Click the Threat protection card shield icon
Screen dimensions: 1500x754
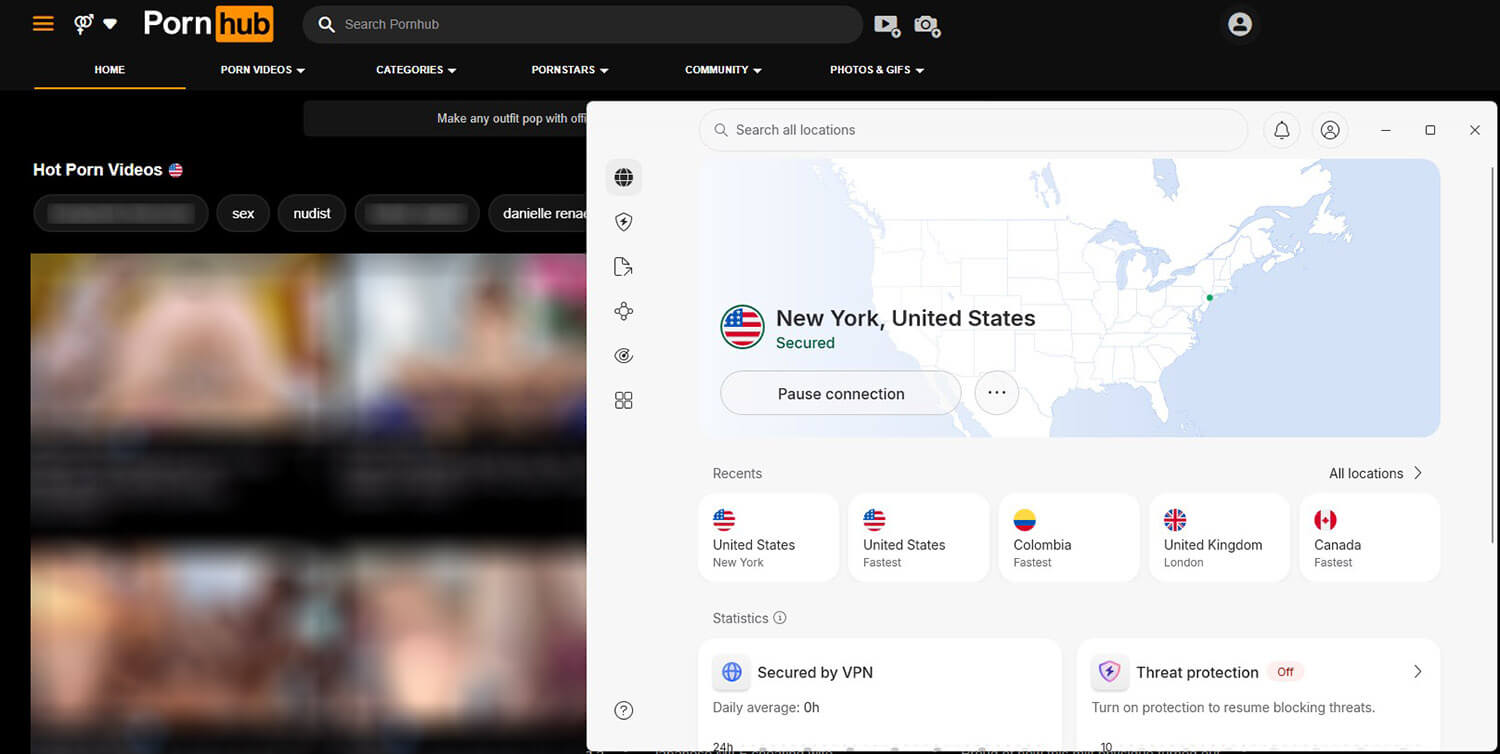tap(1109, 672)
